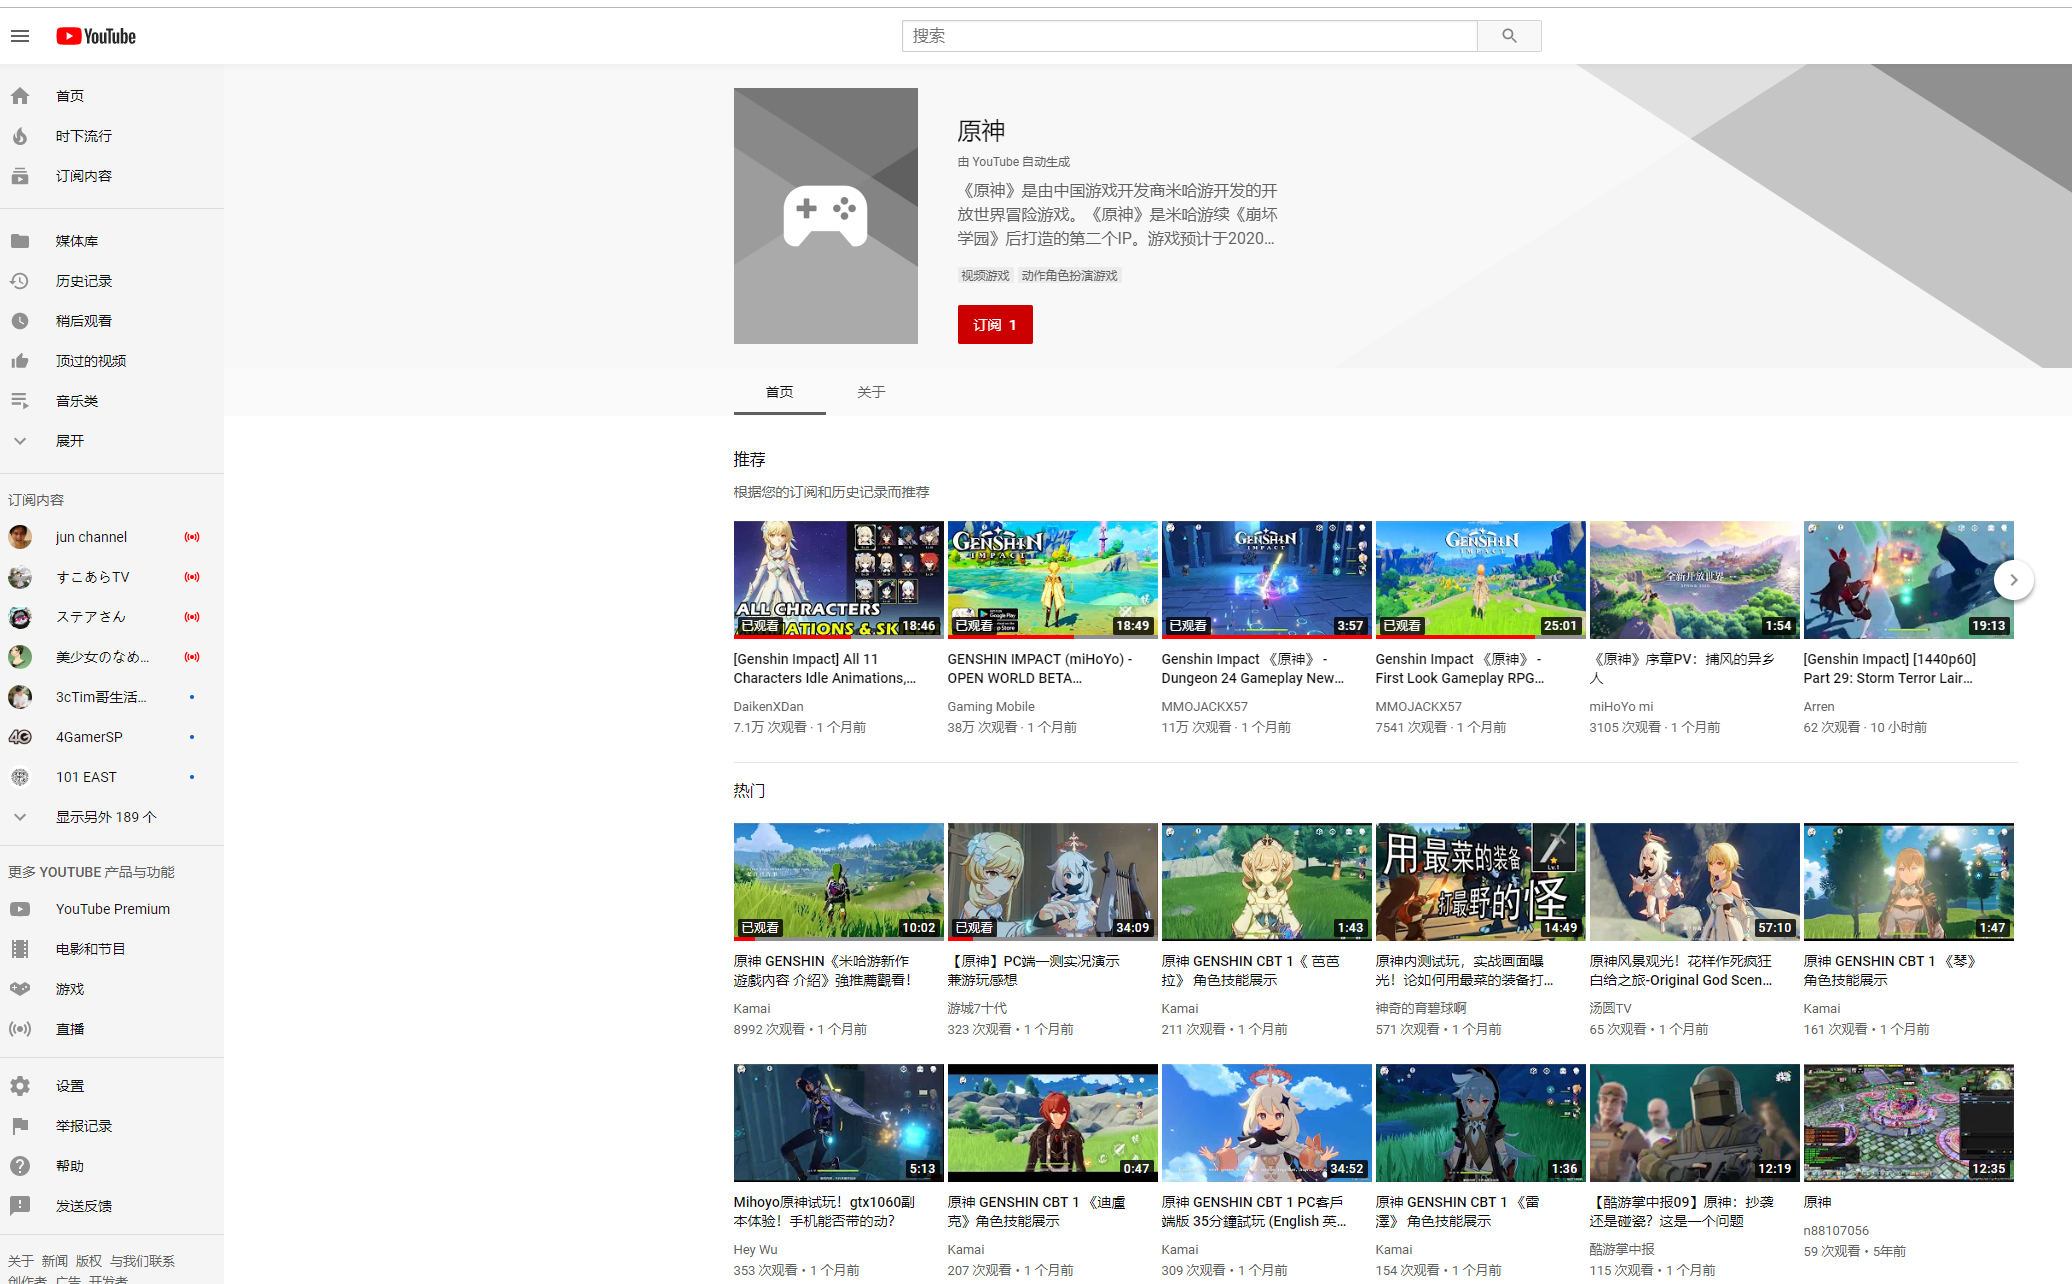Open the MMOJACKX57 channel link

click(1204, 706)
